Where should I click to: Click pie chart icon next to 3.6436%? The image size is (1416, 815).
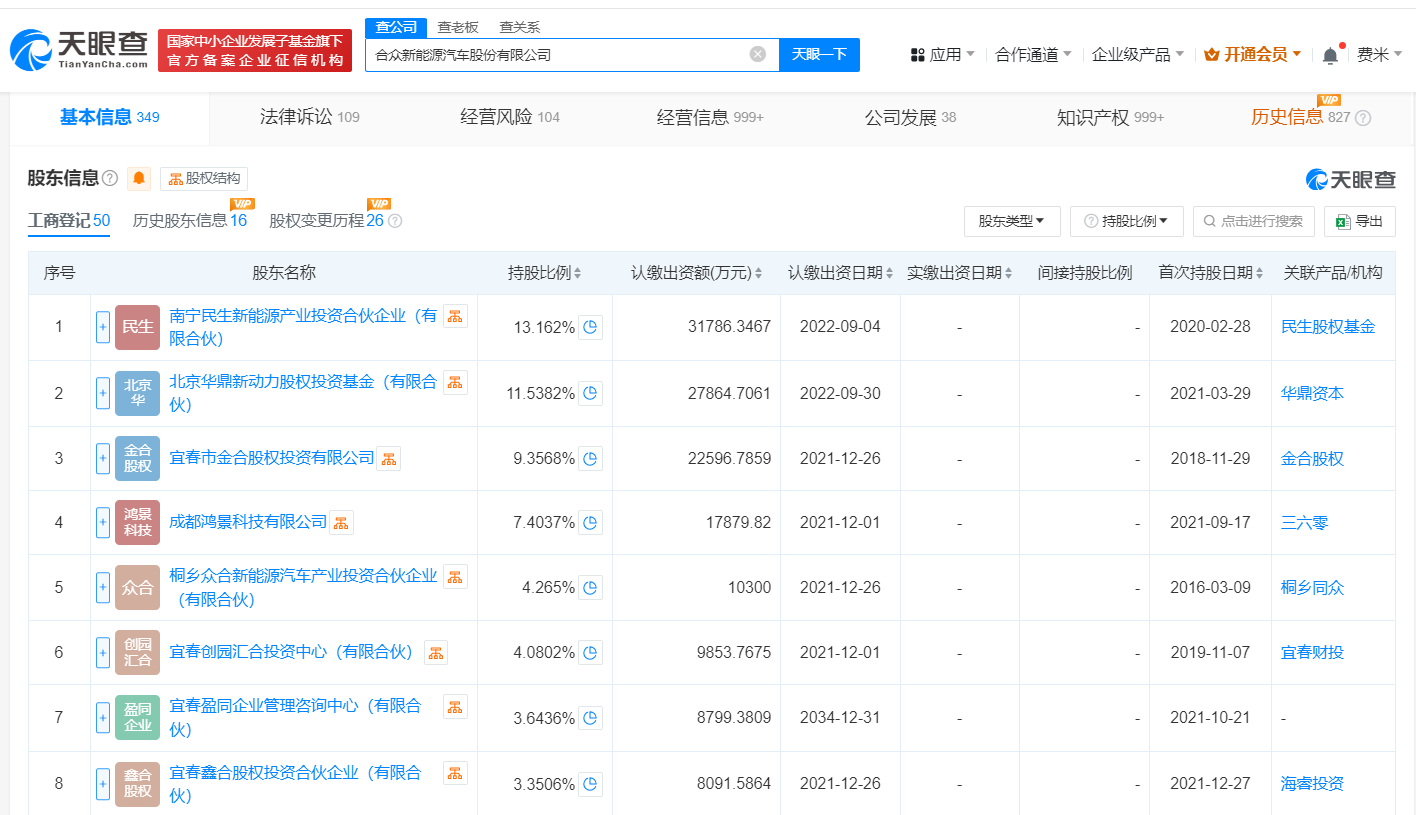click(590, 717)
